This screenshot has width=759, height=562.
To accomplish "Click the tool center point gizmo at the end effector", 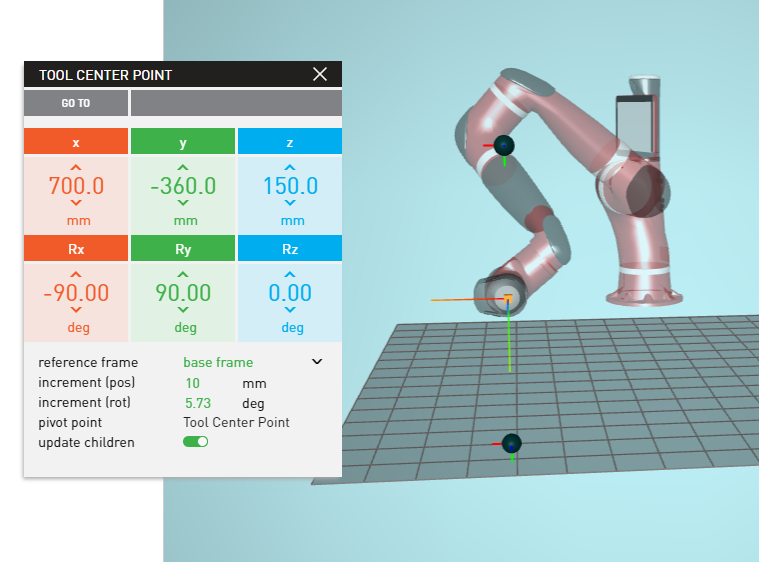I will pos(508,298).
